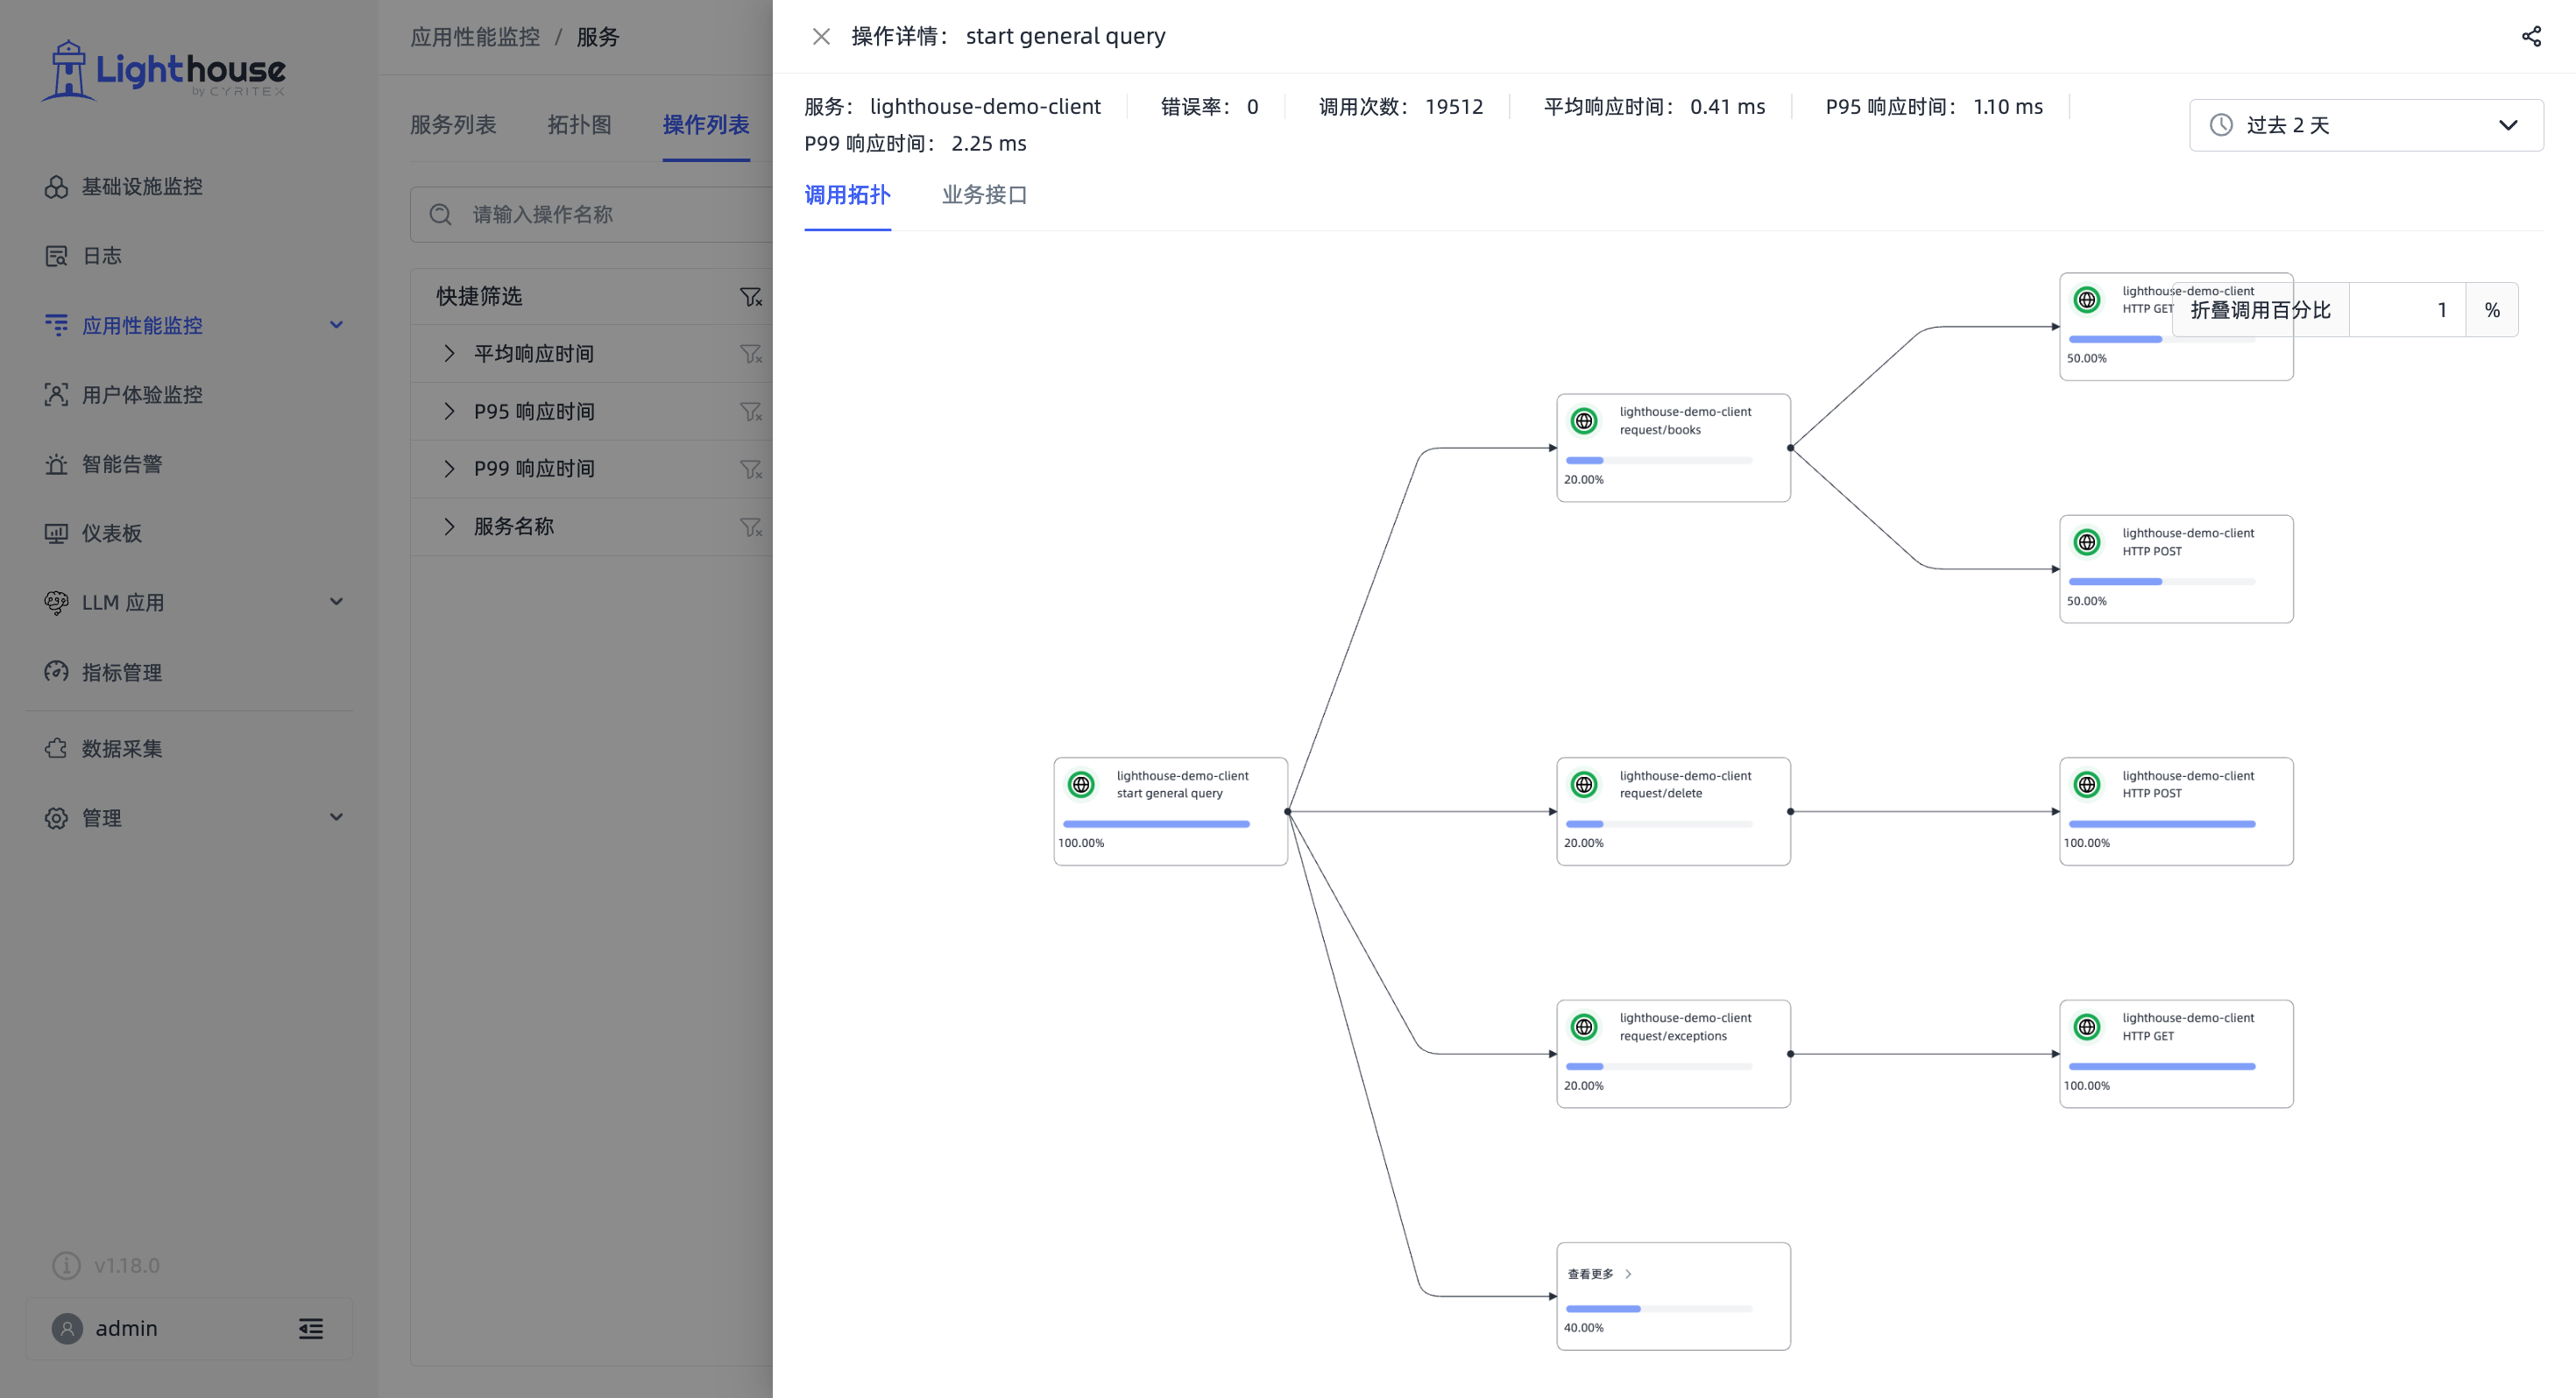Click the share icon in the detail panel

pyautogui.click(x=2530, y=37)
